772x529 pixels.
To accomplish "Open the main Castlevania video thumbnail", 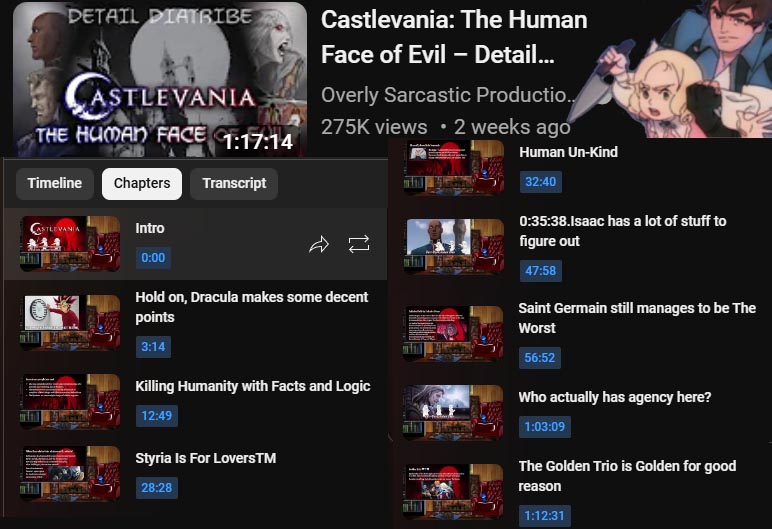I will coord(160,80).
